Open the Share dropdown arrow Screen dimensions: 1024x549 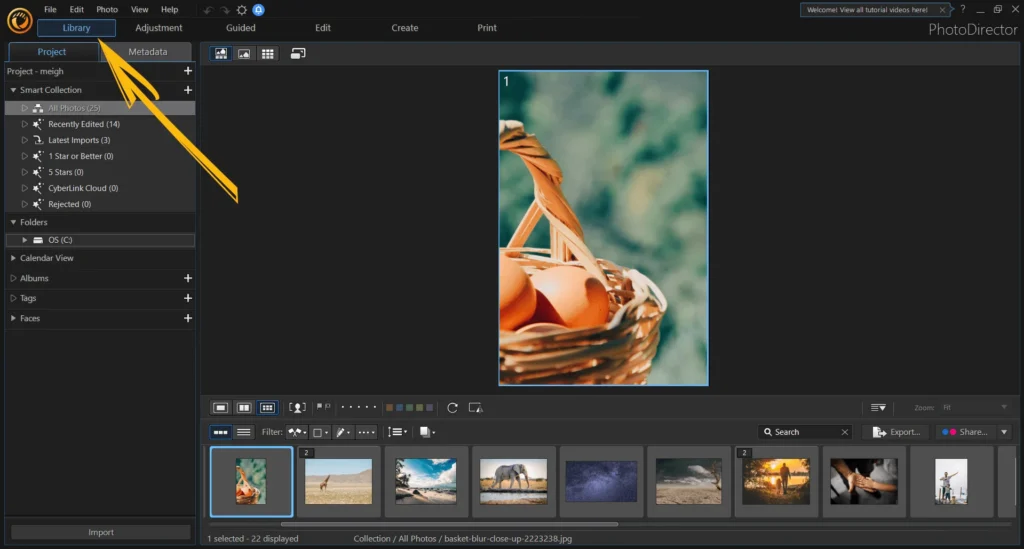(x=1004, y=432)
